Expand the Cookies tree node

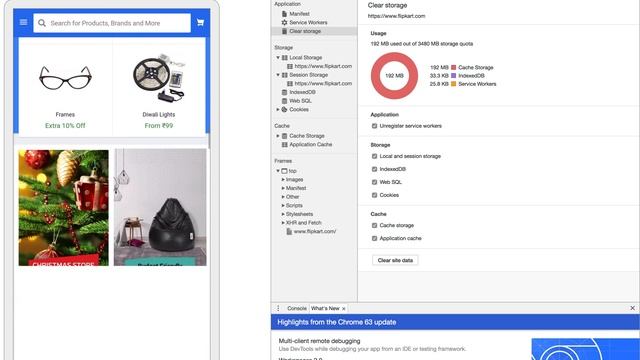click(x=278, y=109)
